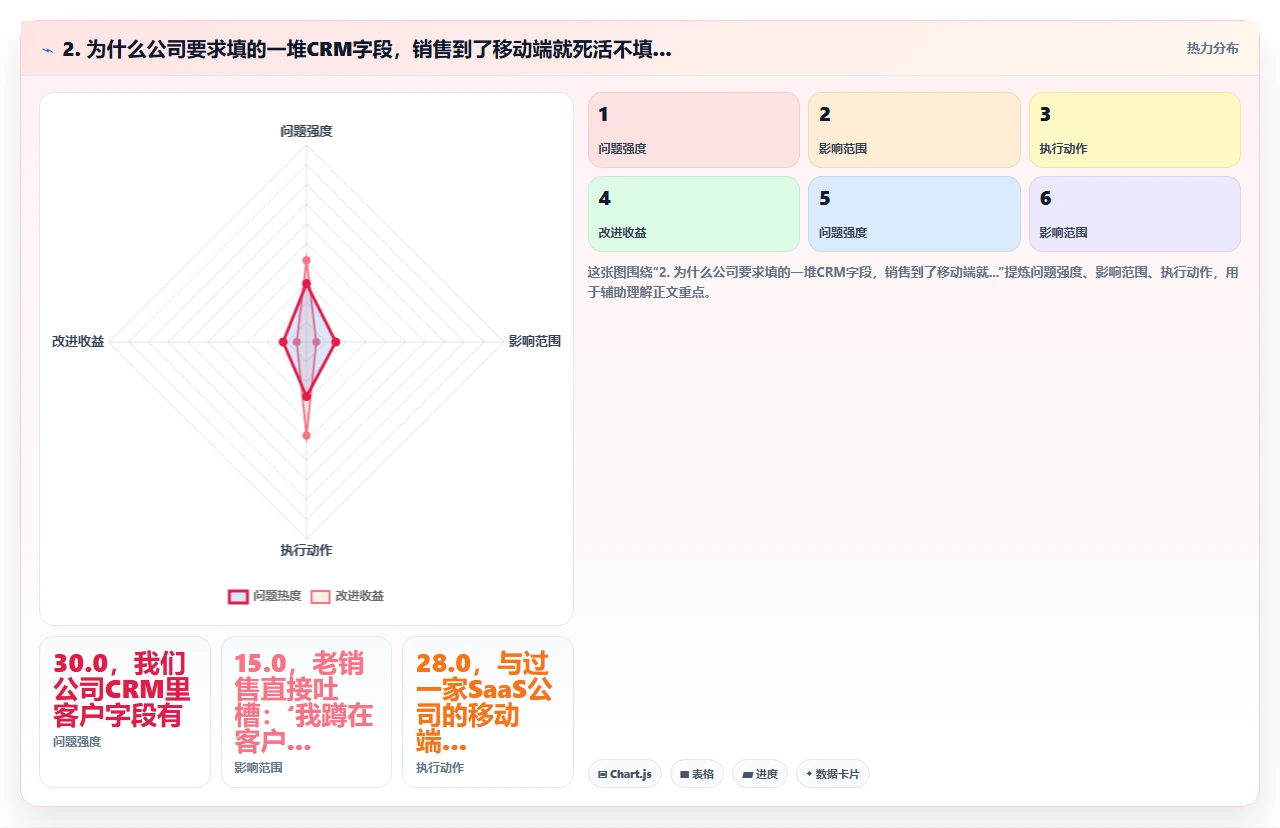
Task: Select the red card numbered 1 问题强度
Action: tap(694, 130)
